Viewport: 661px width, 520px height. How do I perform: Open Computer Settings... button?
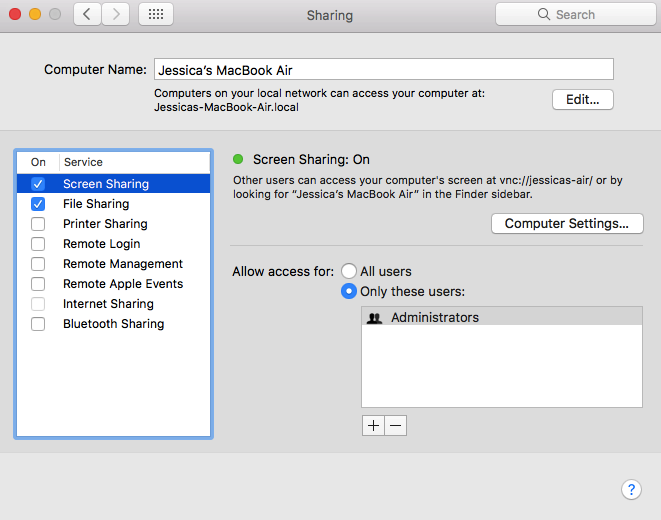pos(567,223)
